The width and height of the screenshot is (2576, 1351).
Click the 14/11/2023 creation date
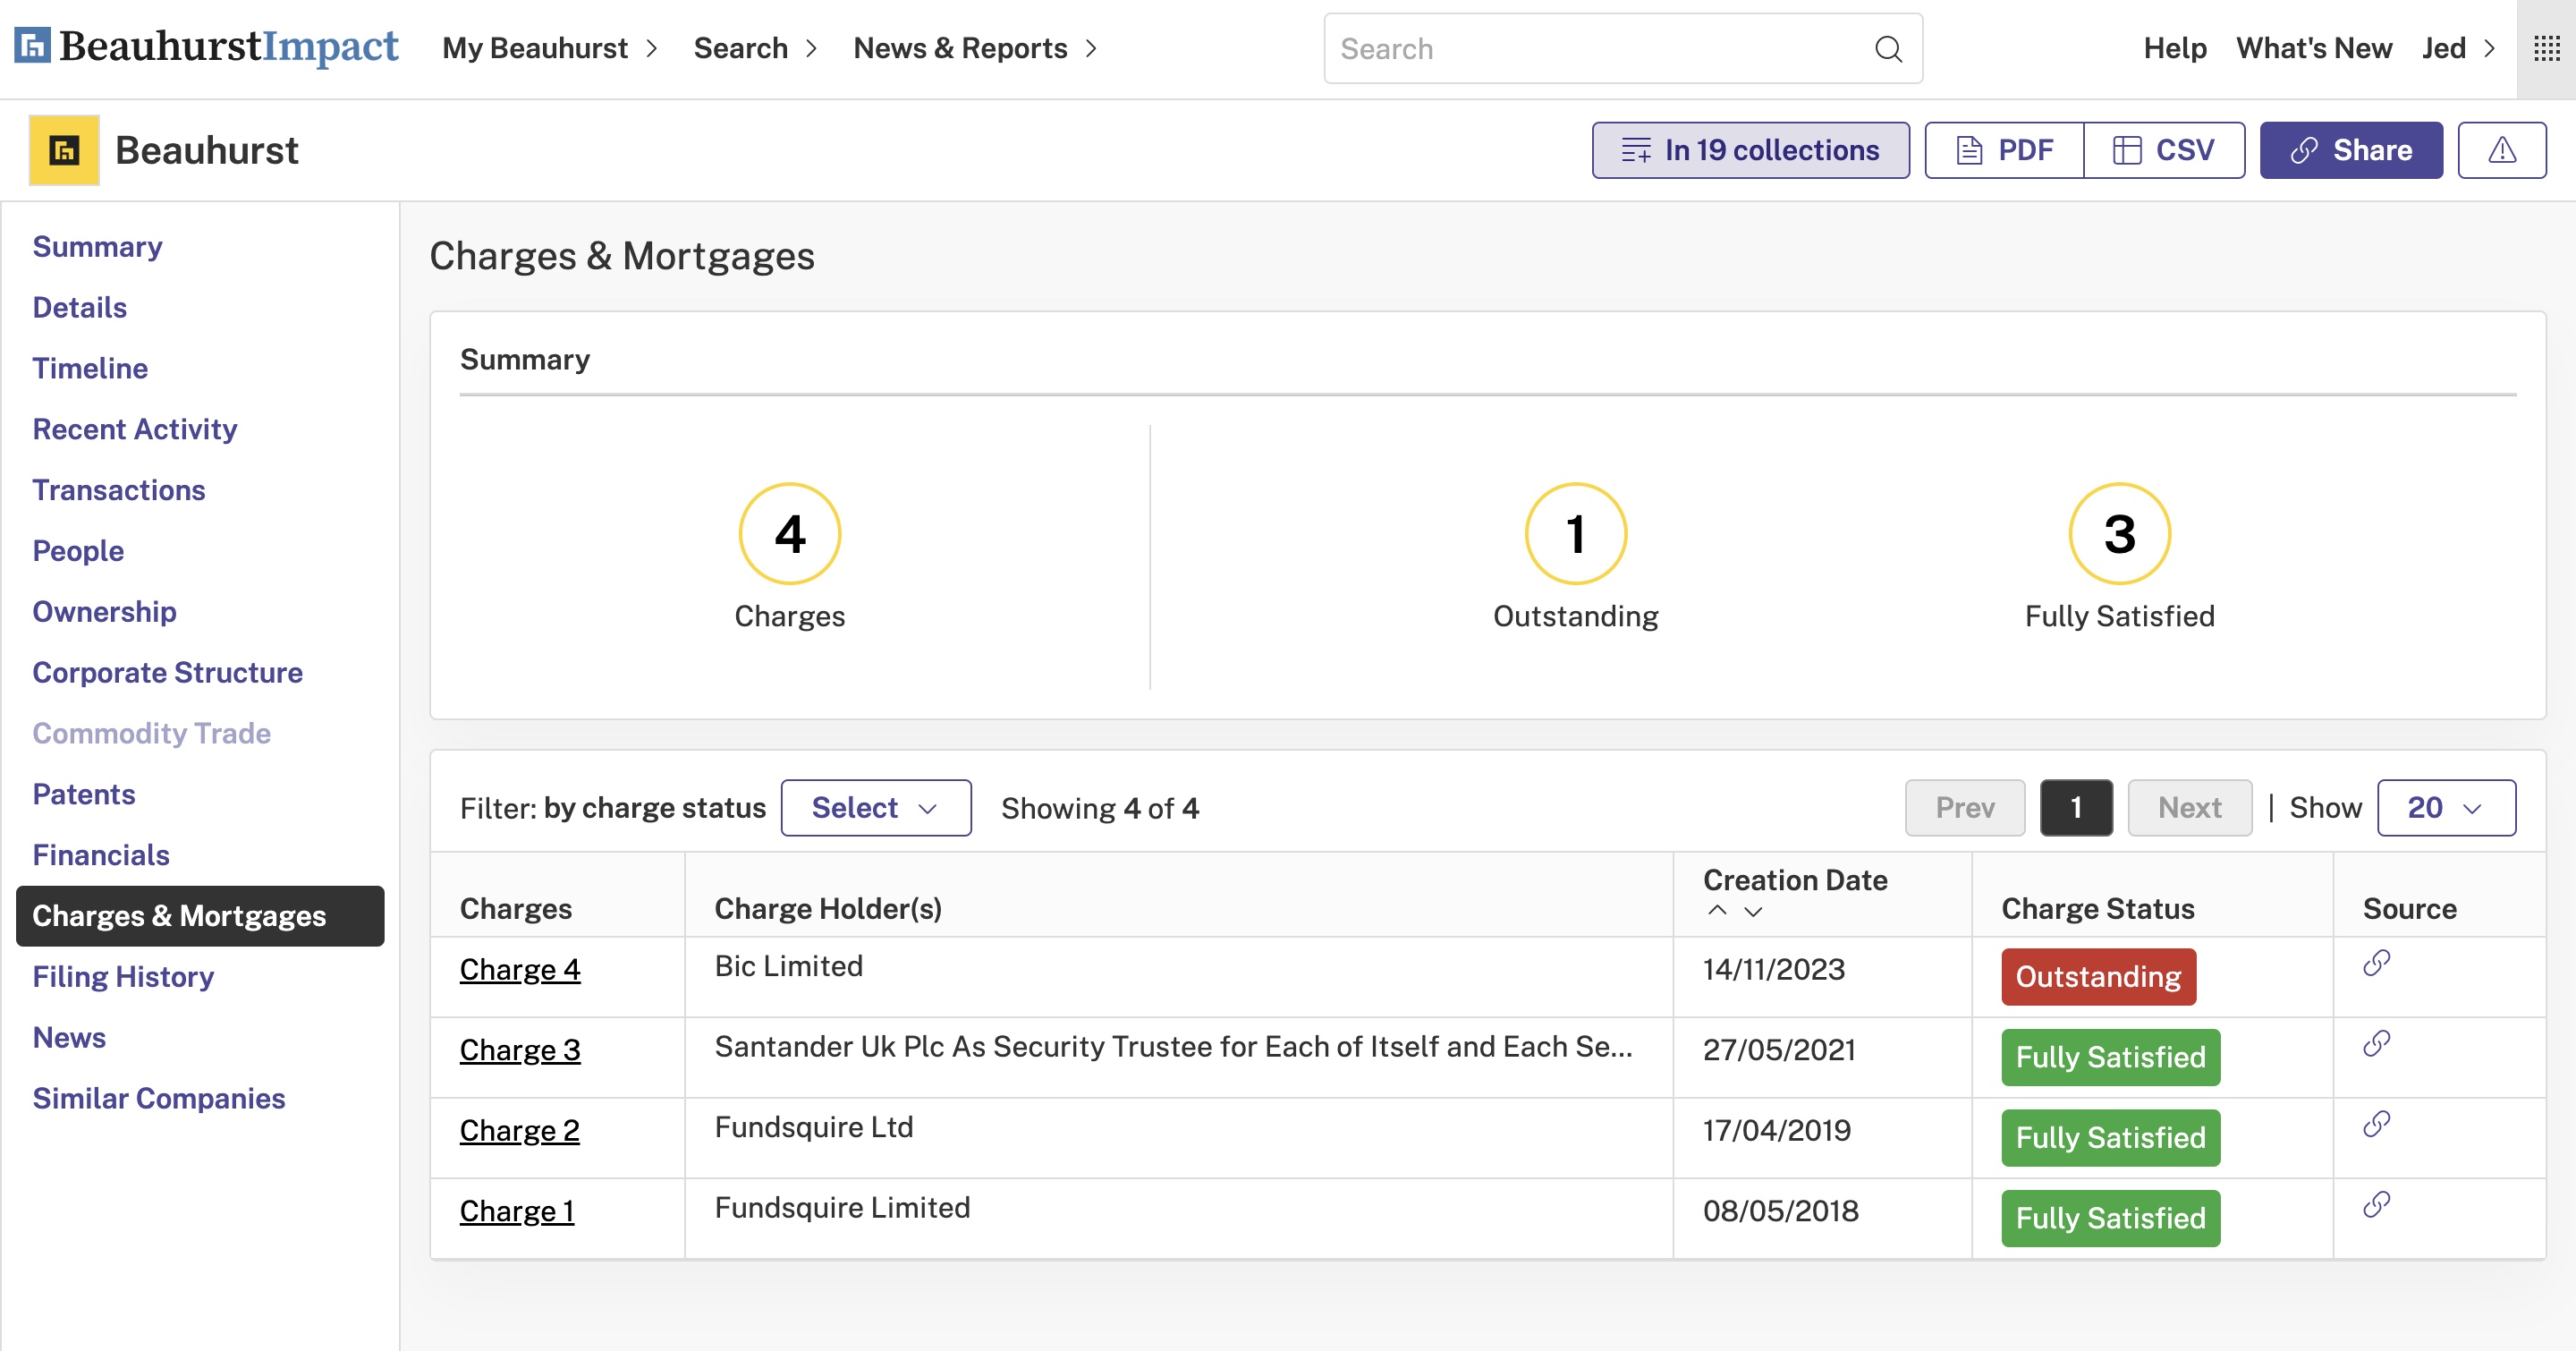[x=1774, y=970]
